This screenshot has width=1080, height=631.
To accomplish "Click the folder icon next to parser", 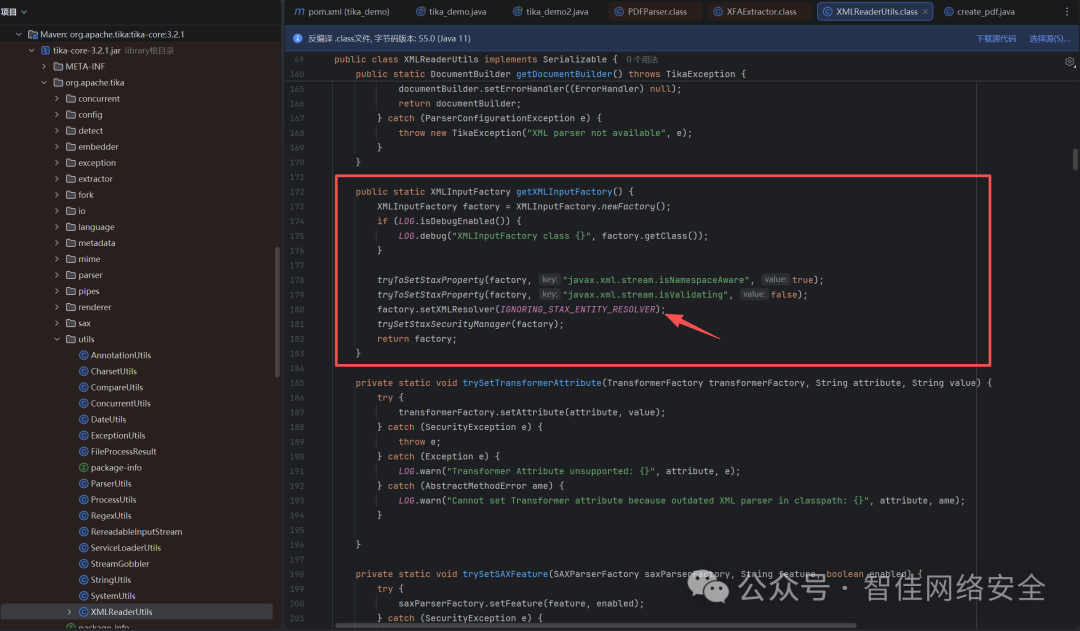I will click(x=71, y=275).
